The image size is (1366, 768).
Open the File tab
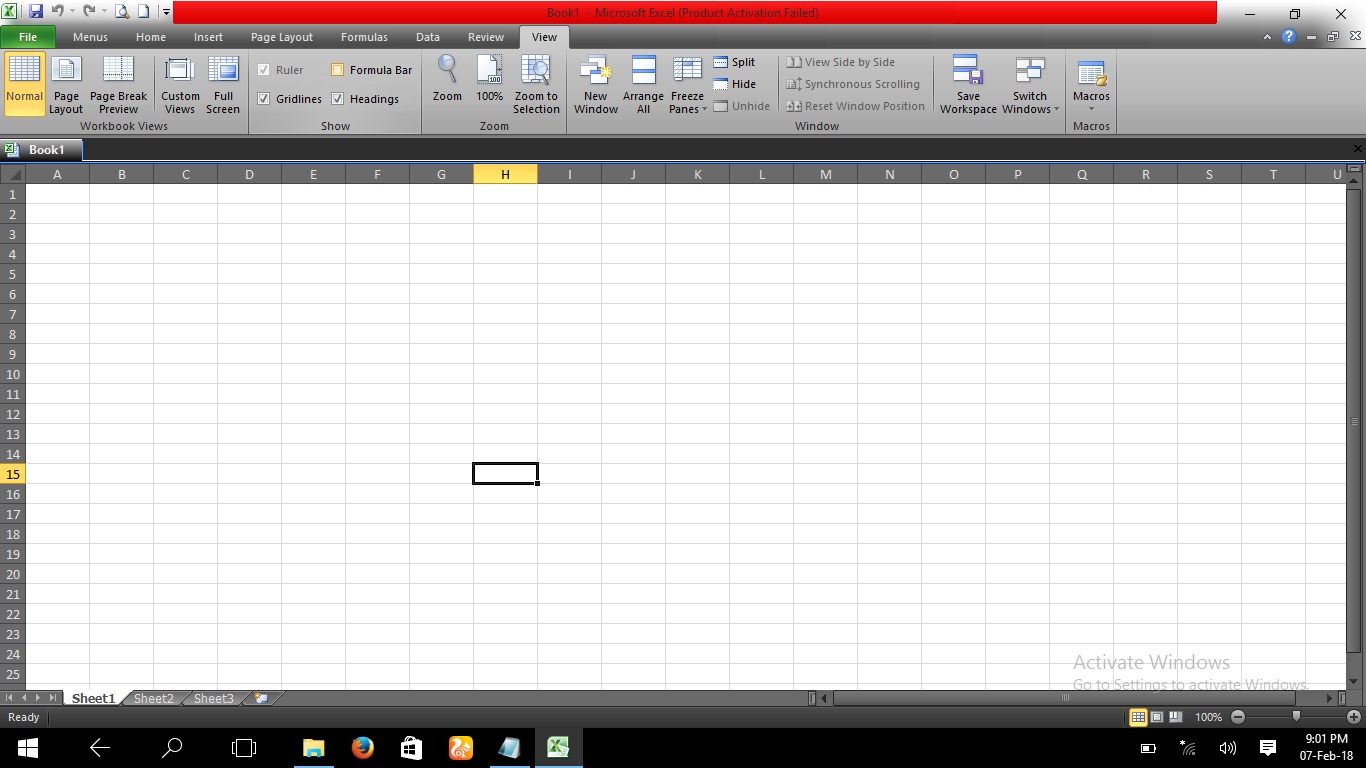[x=28, y=37]
